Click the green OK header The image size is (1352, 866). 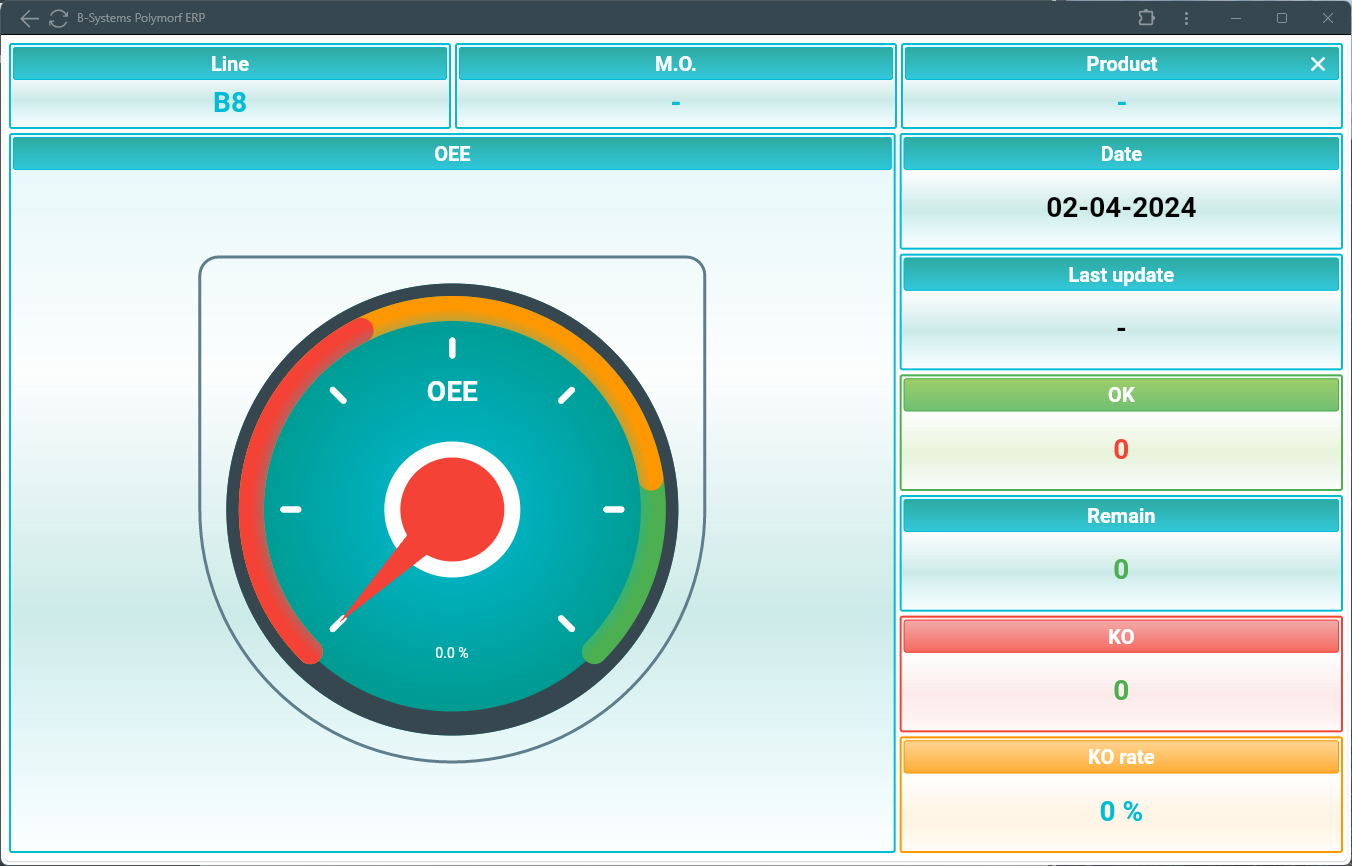pyautogui.click(x=1121, y=395)
